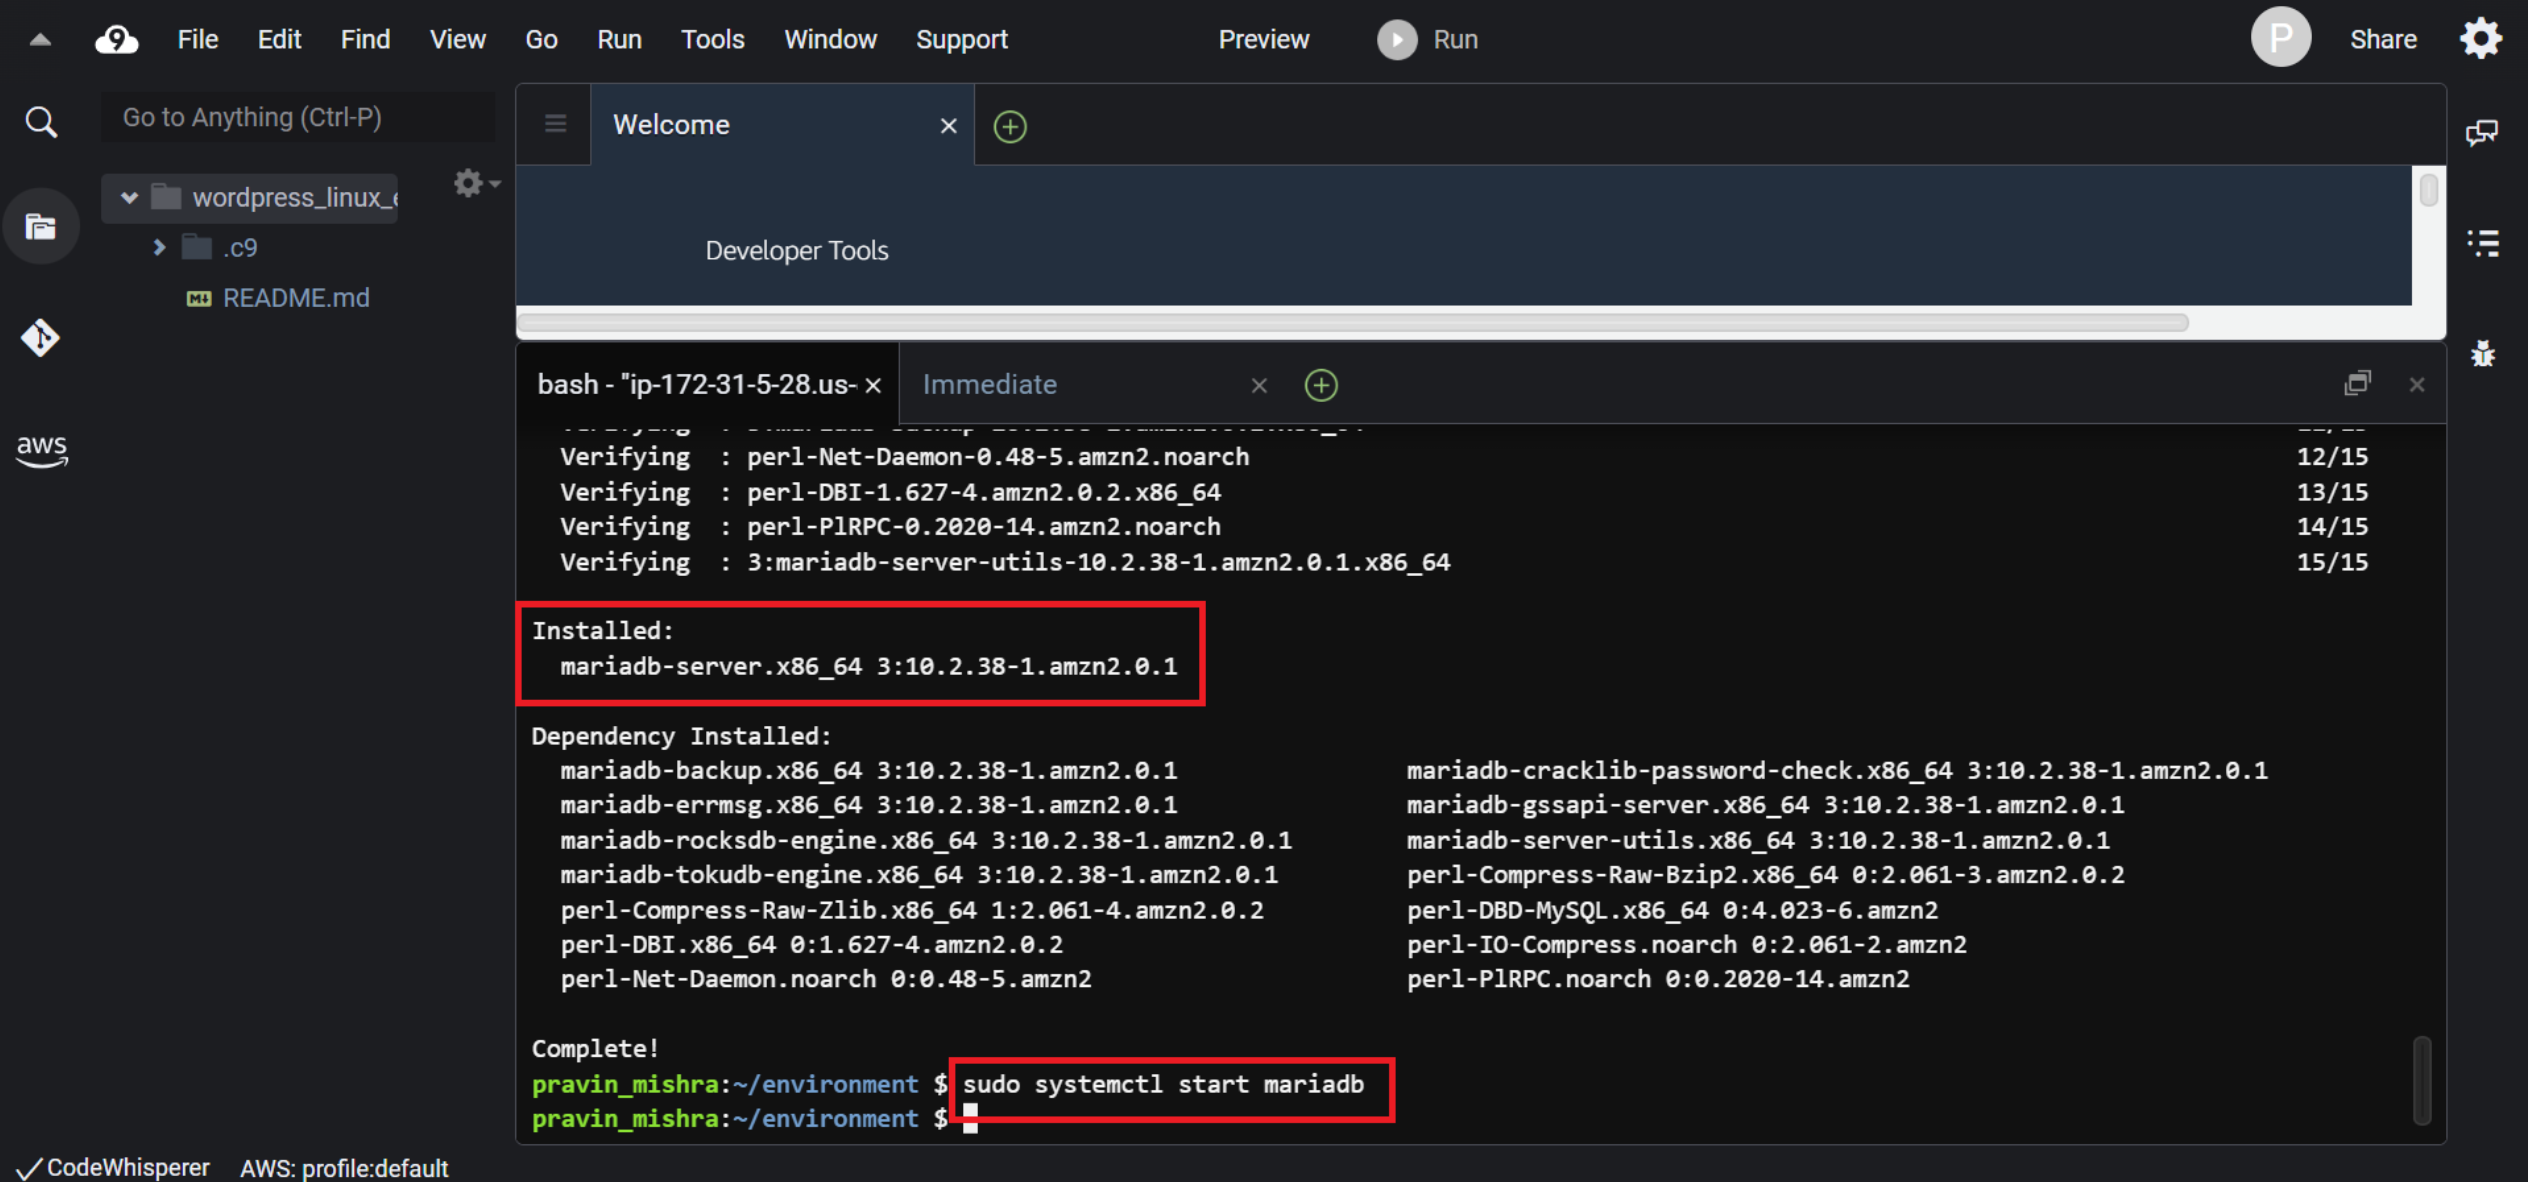Open the Collaborate chat panel icon

[x=2482, y=131]
